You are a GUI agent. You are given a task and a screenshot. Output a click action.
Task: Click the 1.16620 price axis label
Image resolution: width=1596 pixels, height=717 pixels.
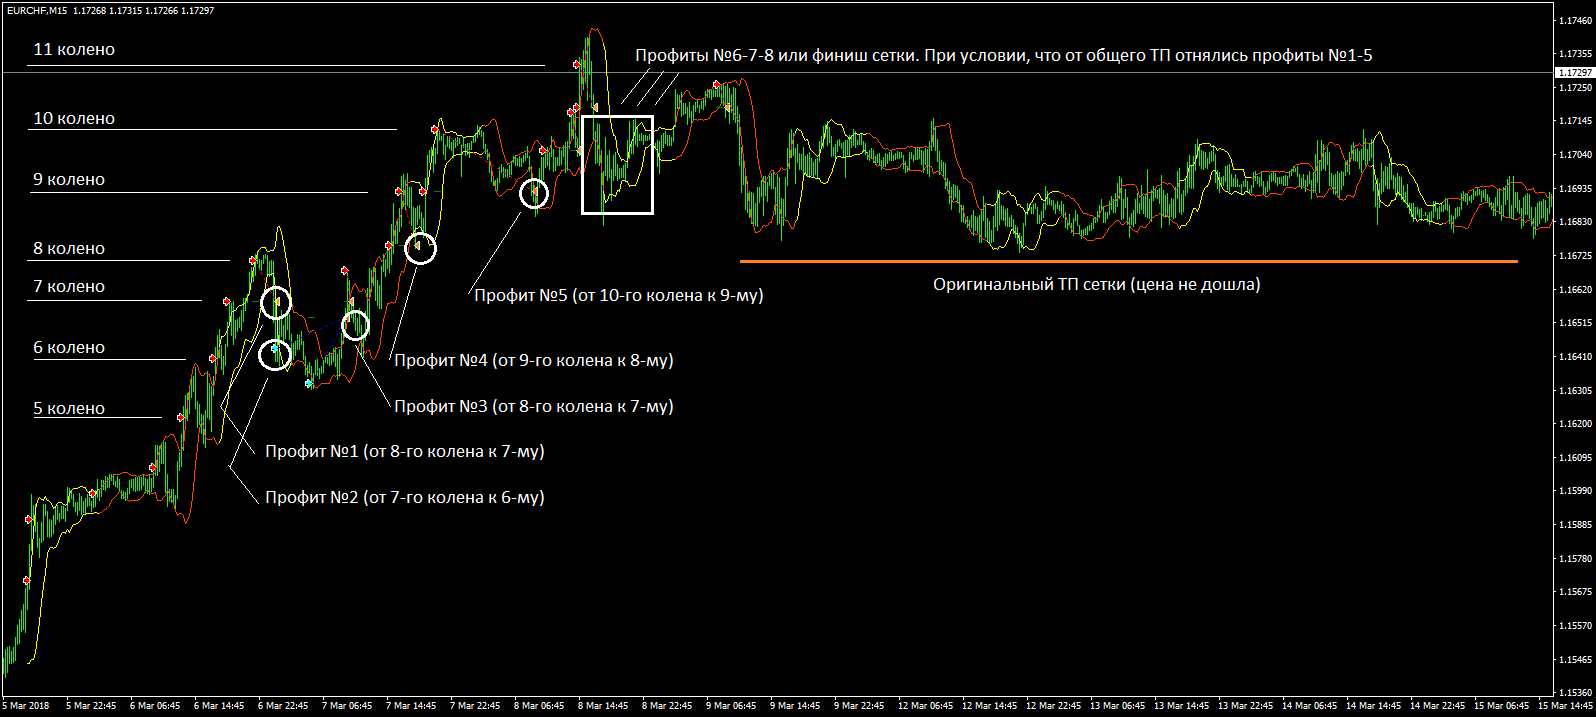(x=1575, y=289)
